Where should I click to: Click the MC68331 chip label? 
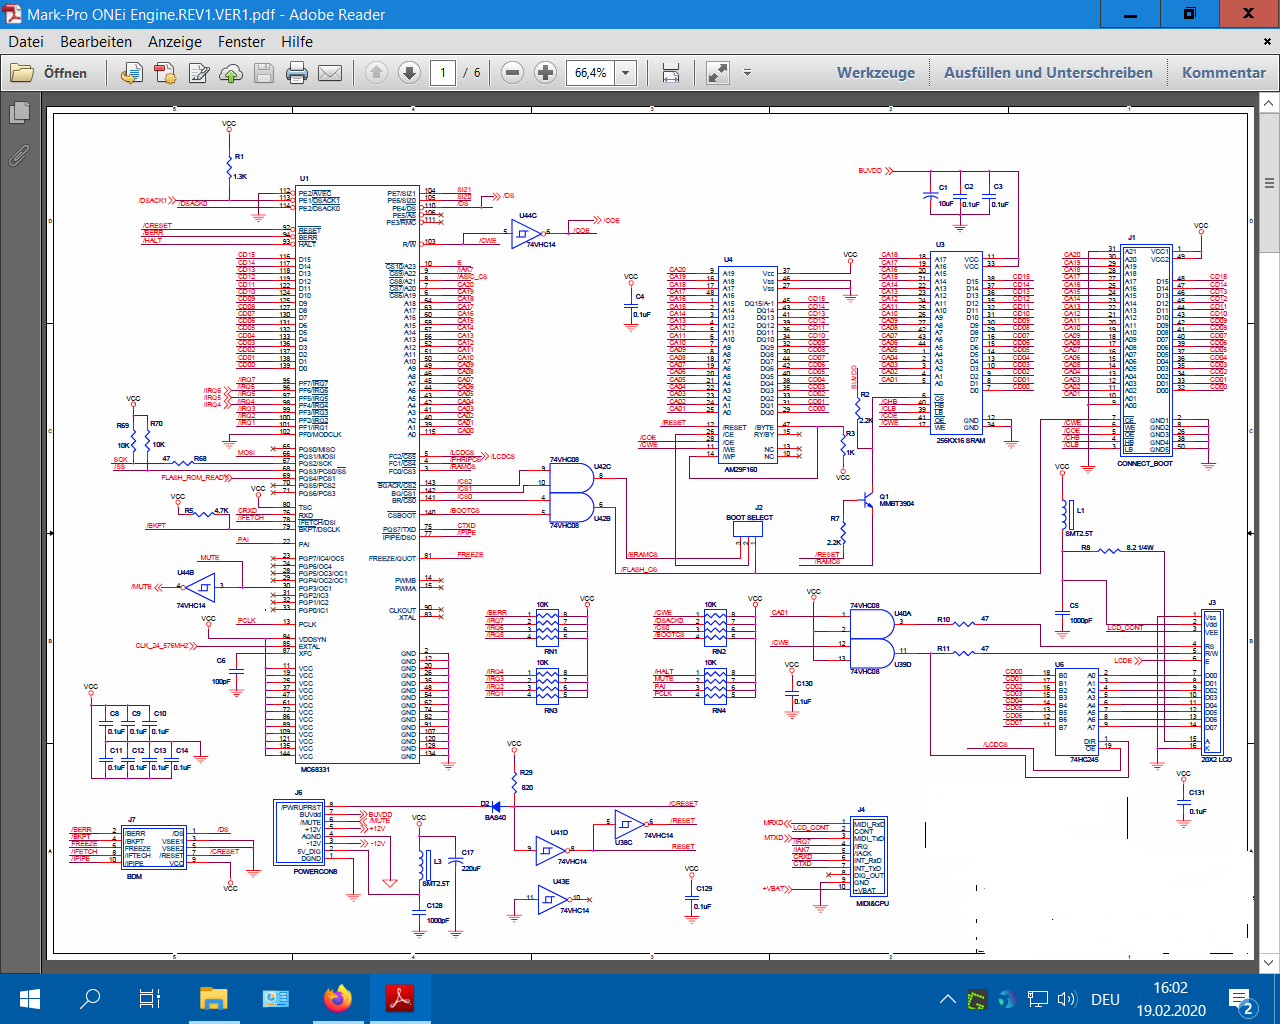tap(315, 769)
